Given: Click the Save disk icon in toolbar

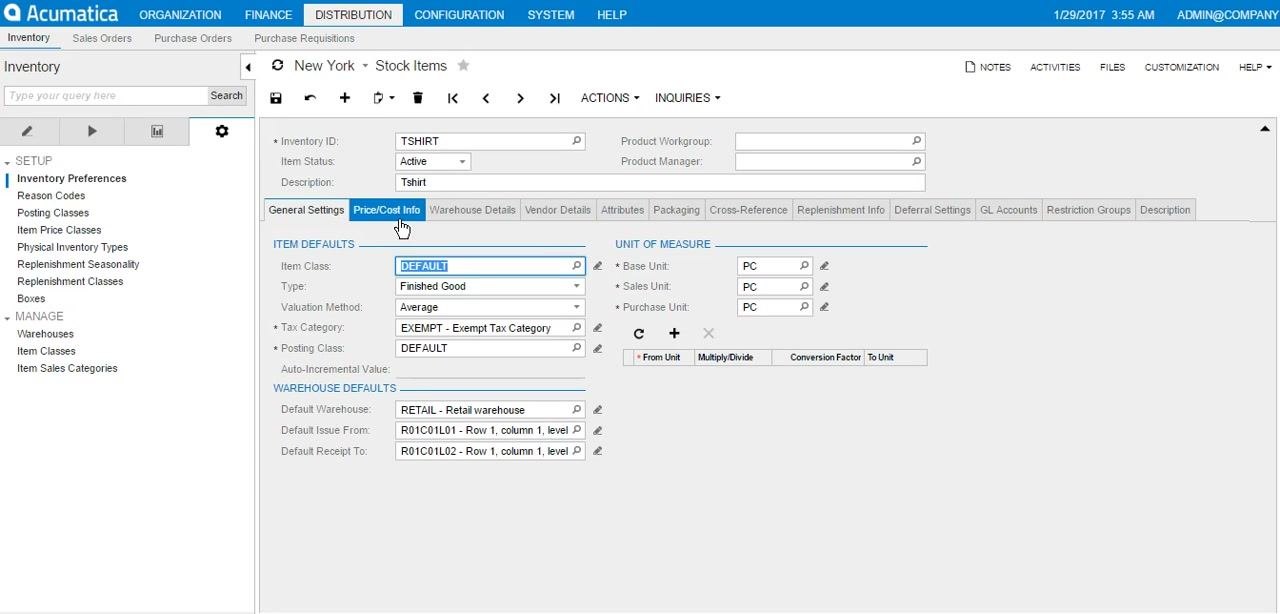Looking at the screenshot, I should pyautogui.click(x=276, y=98).
